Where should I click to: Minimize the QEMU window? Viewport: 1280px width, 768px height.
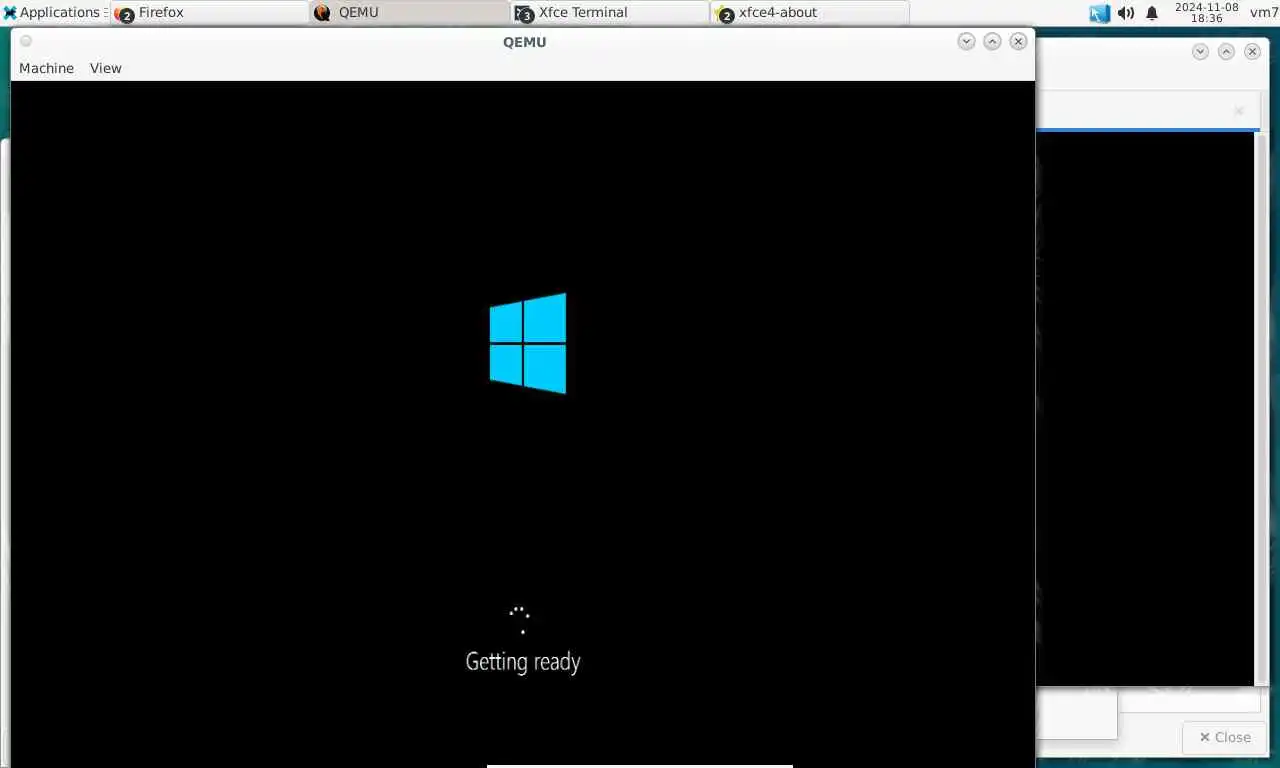point(966,41)
